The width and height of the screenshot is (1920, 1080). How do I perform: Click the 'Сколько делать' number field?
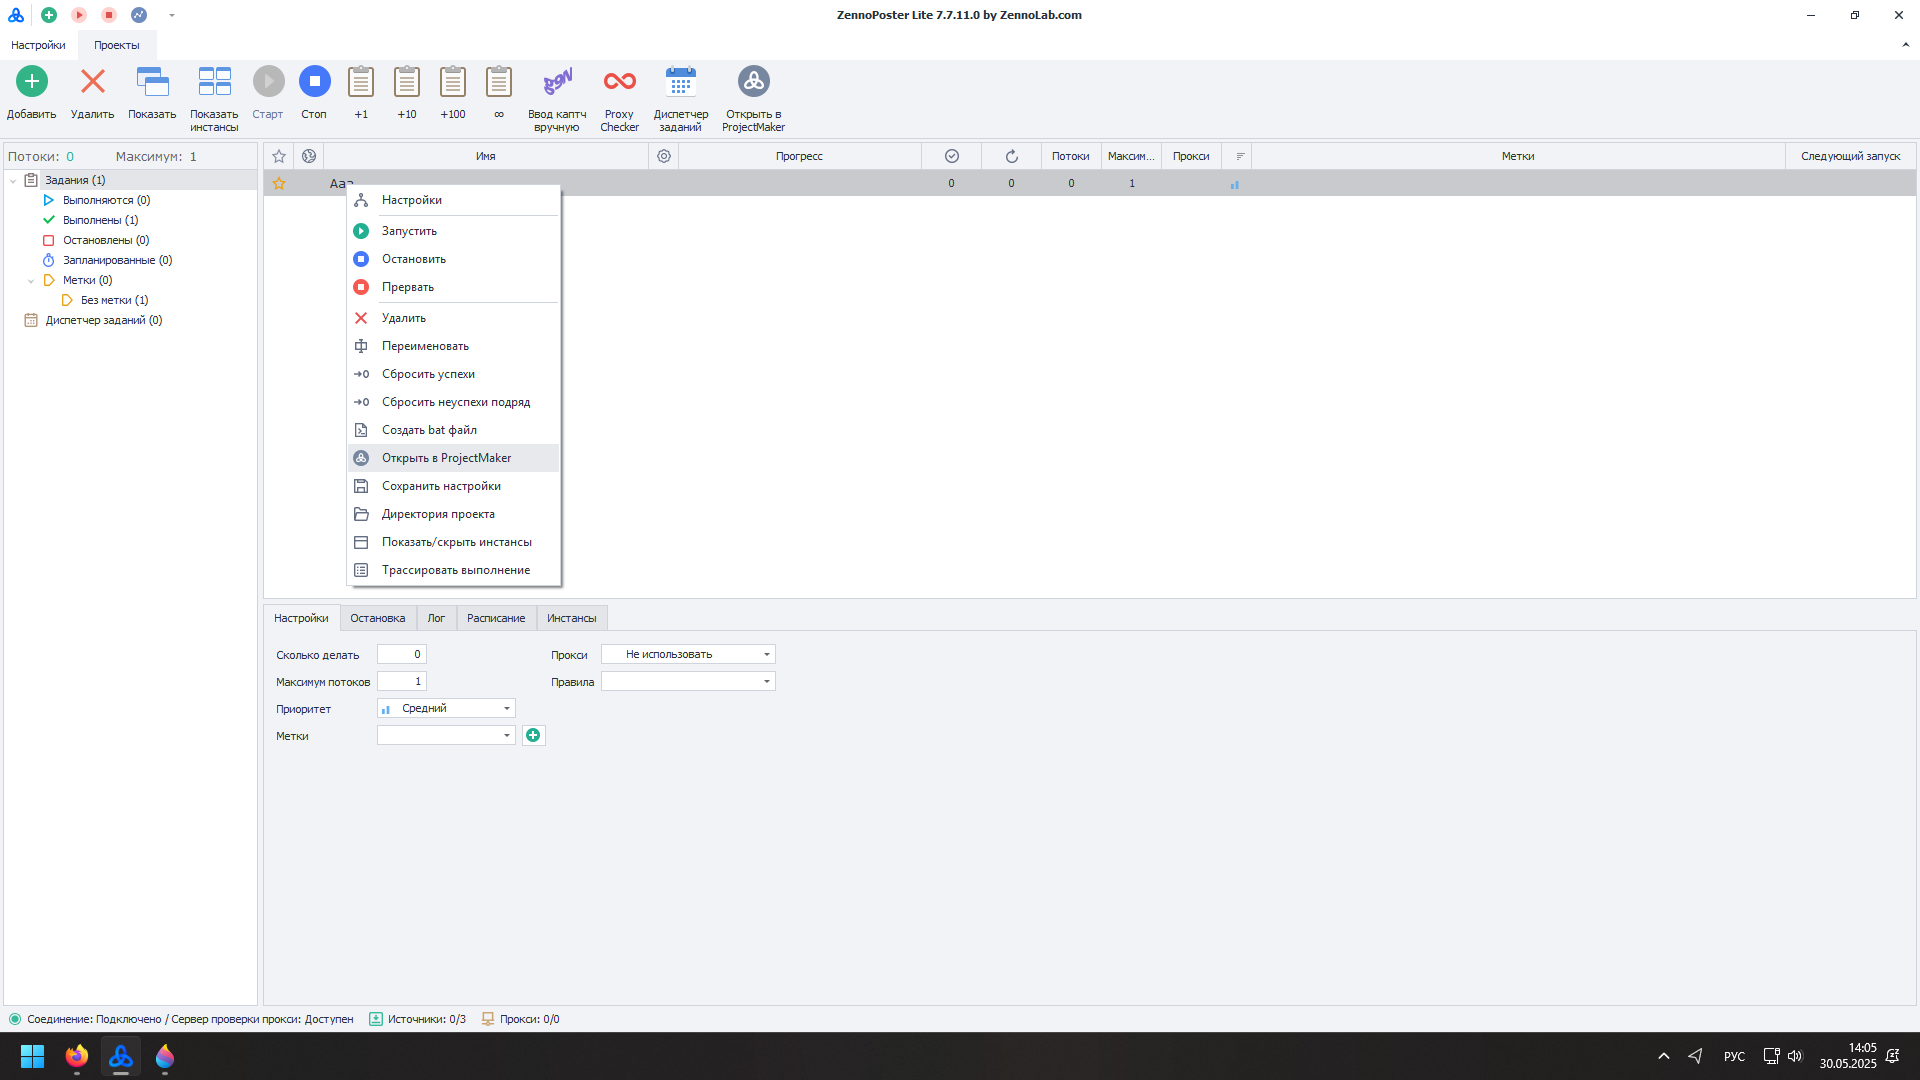402,655
